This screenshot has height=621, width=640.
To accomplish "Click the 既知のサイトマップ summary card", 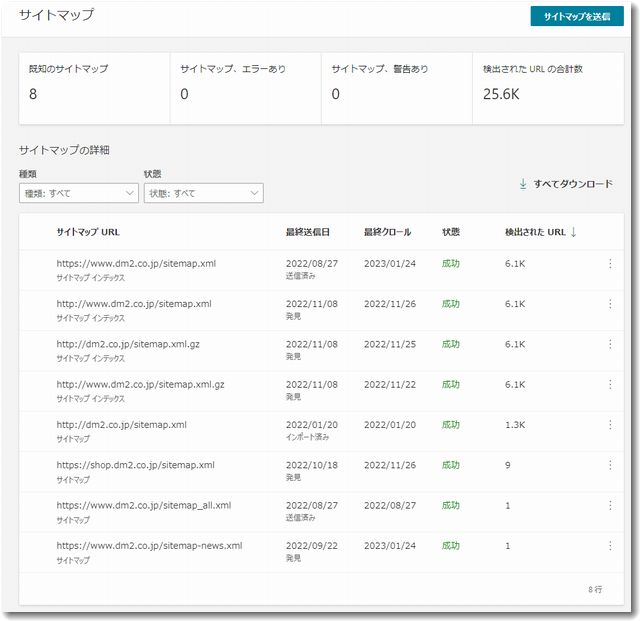I will pos(95,82).
